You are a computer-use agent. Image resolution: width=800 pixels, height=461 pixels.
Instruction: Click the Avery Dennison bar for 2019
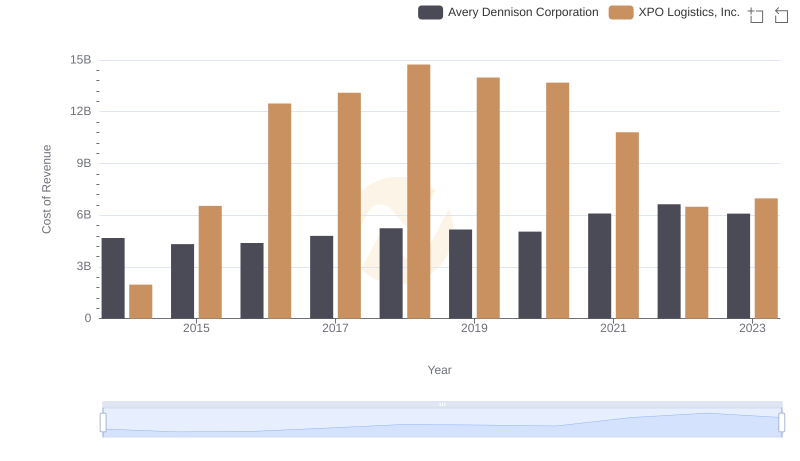460,274
